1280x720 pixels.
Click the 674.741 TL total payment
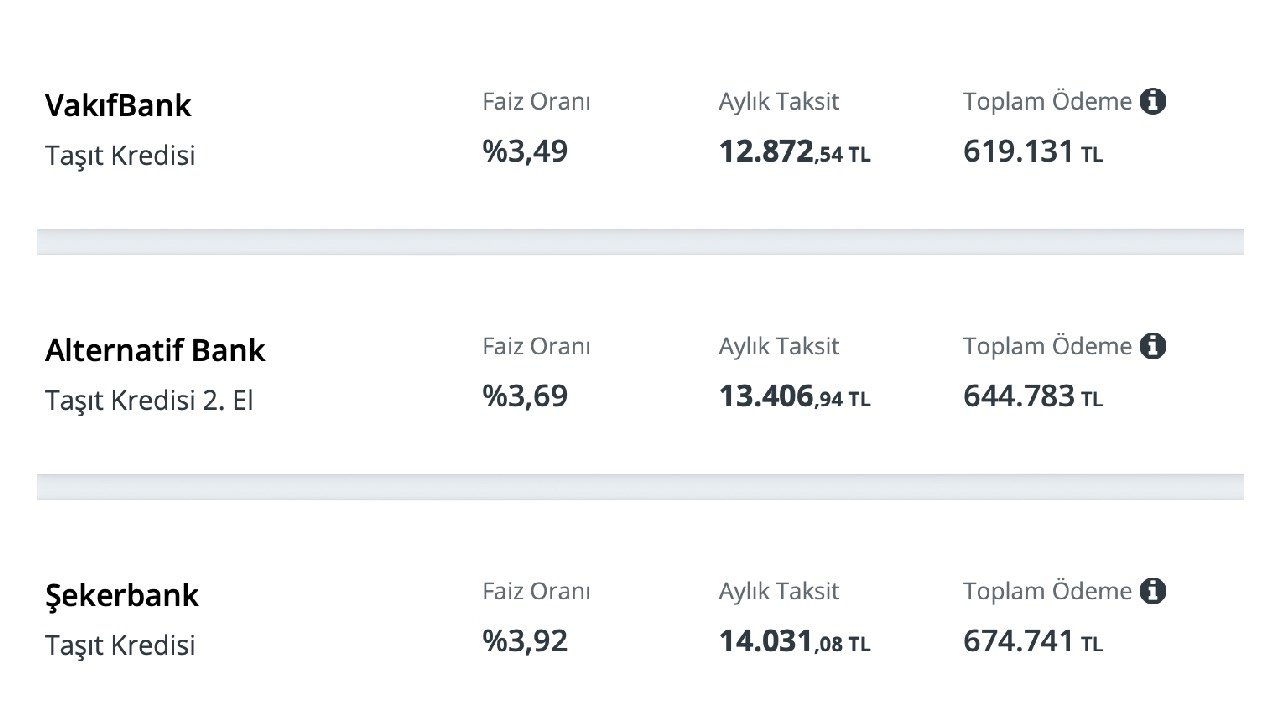pos(1033,642)
